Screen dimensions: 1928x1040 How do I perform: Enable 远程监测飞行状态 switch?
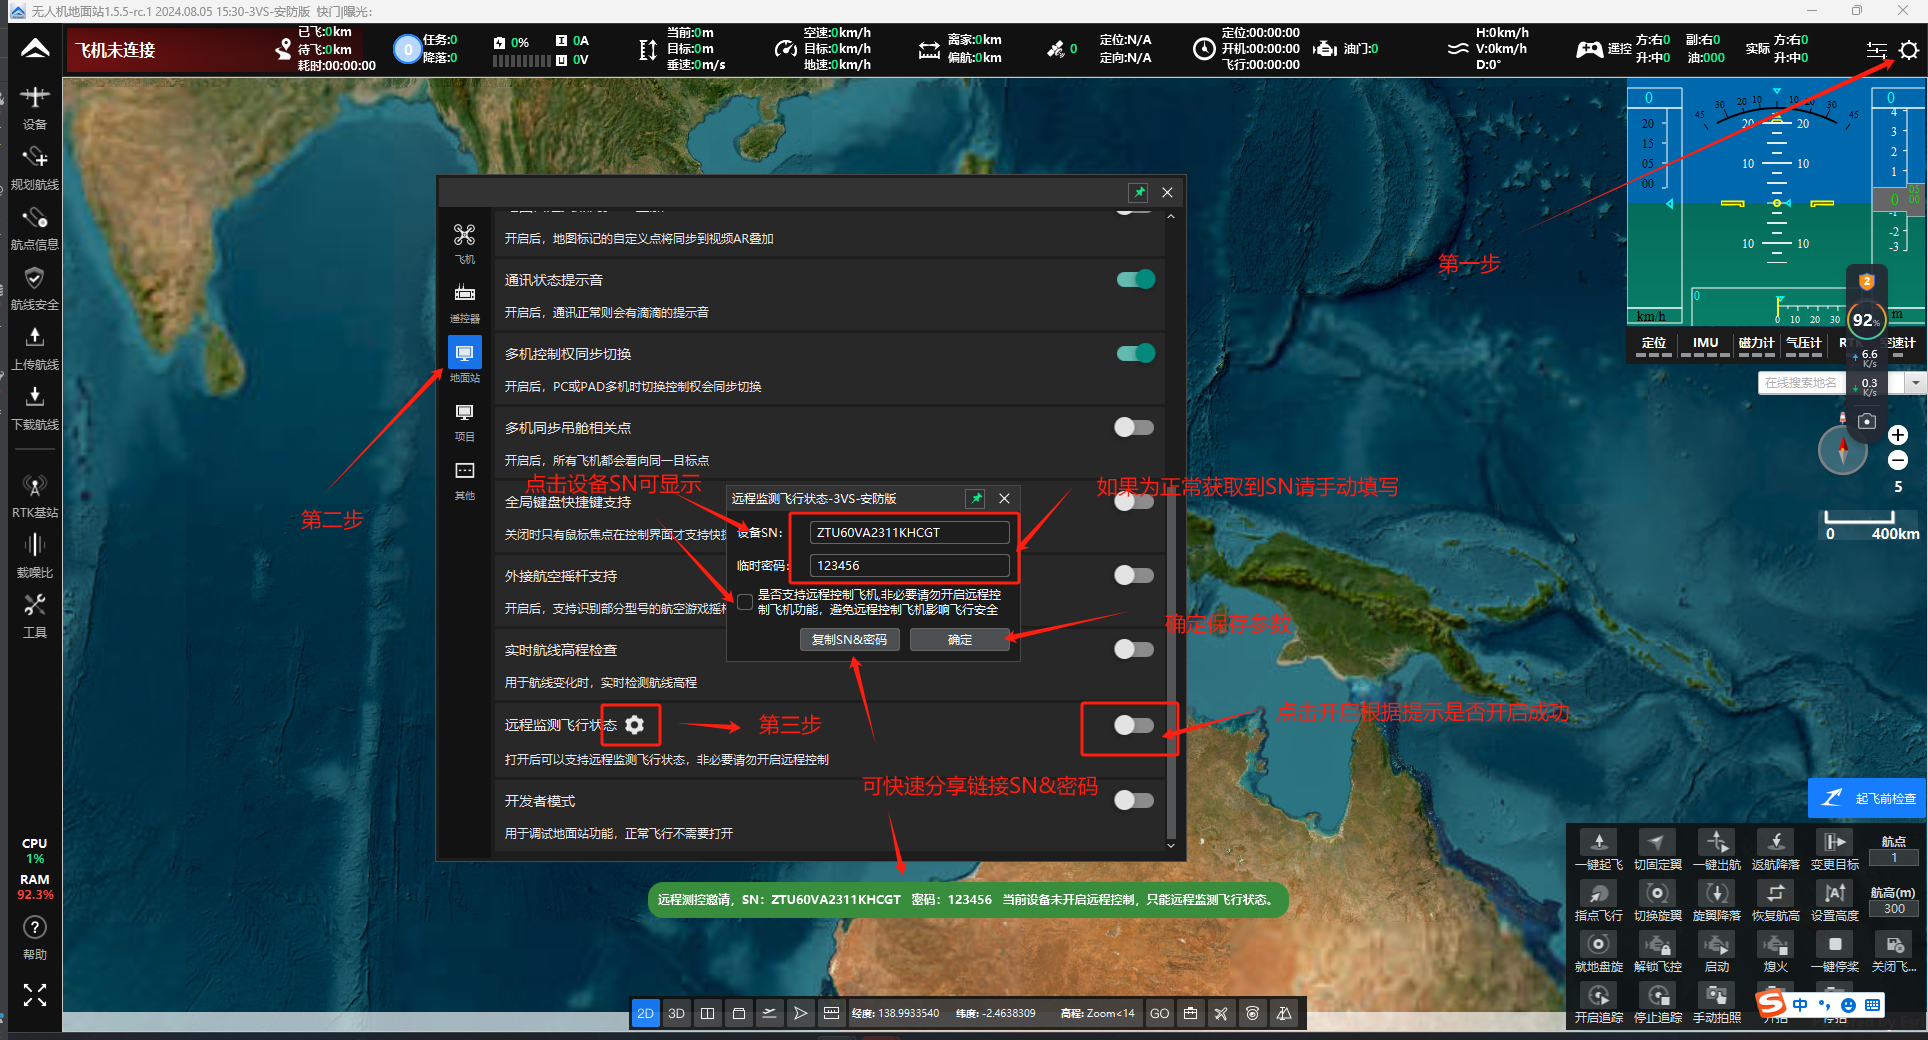(x=1134, y=725)
